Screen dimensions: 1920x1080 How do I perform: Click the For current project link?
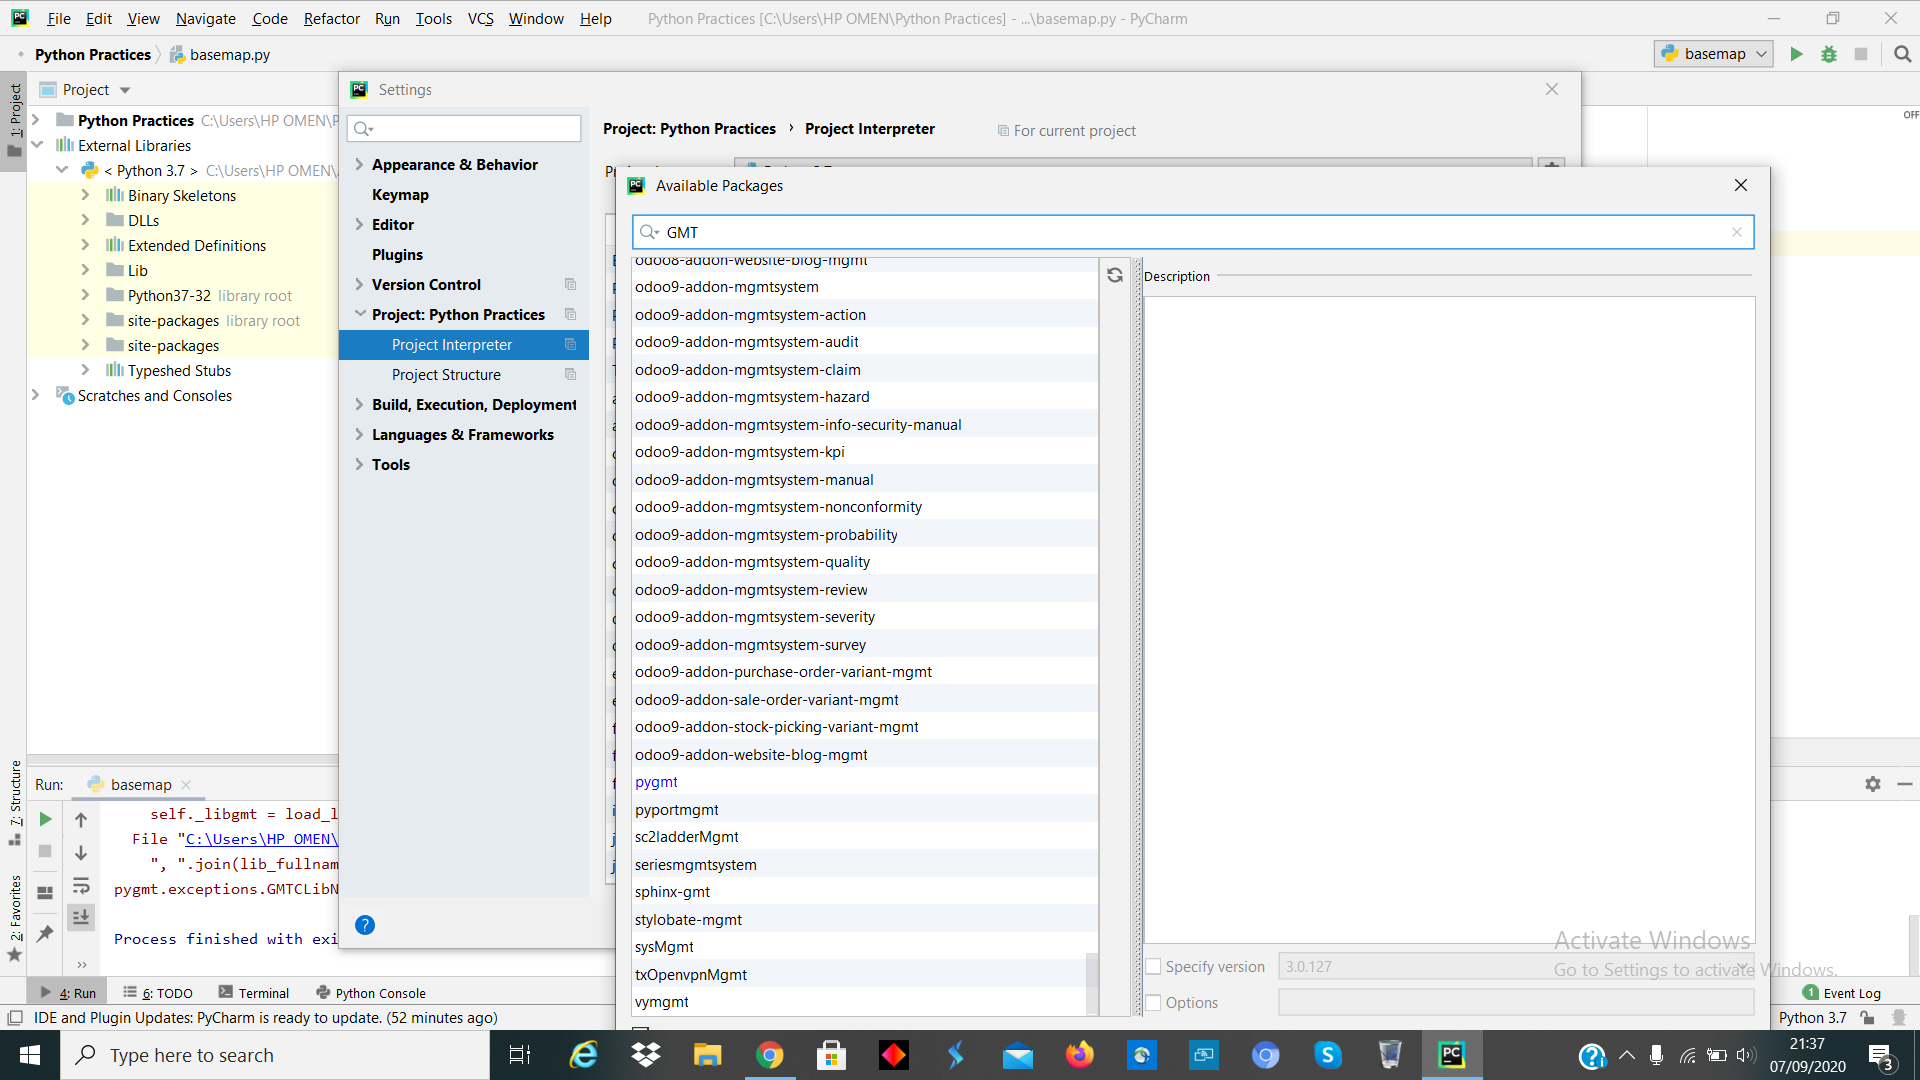(1074, 130)
